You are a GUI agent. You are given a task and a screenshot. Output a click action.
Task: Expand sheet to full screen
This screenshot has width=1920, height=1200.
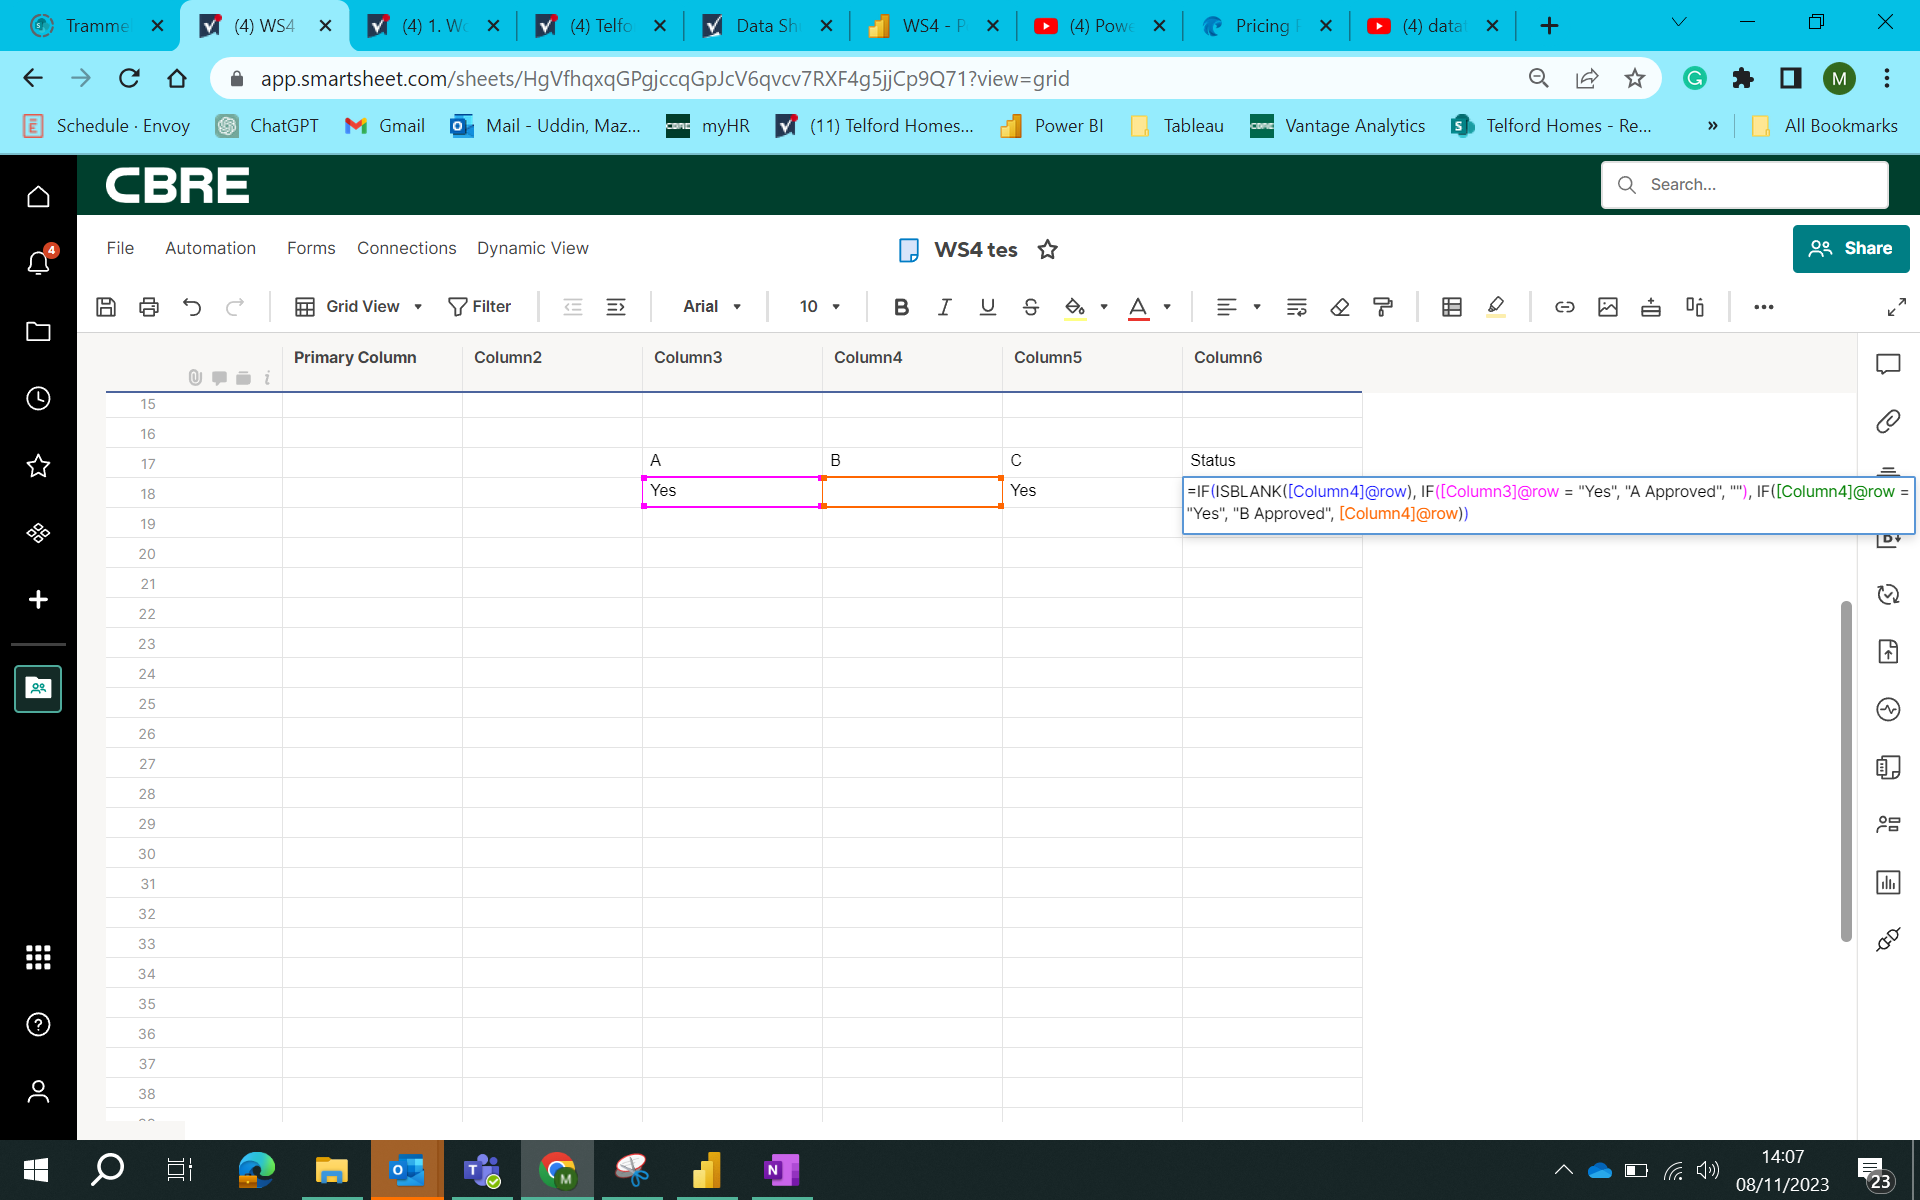point(1896,307)
